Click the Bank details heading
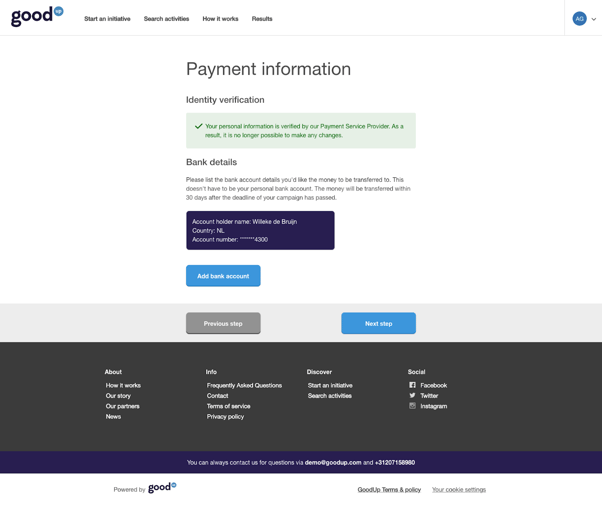Image resolution: width=602 pixels, height=505 pixels. click(211, 162)
